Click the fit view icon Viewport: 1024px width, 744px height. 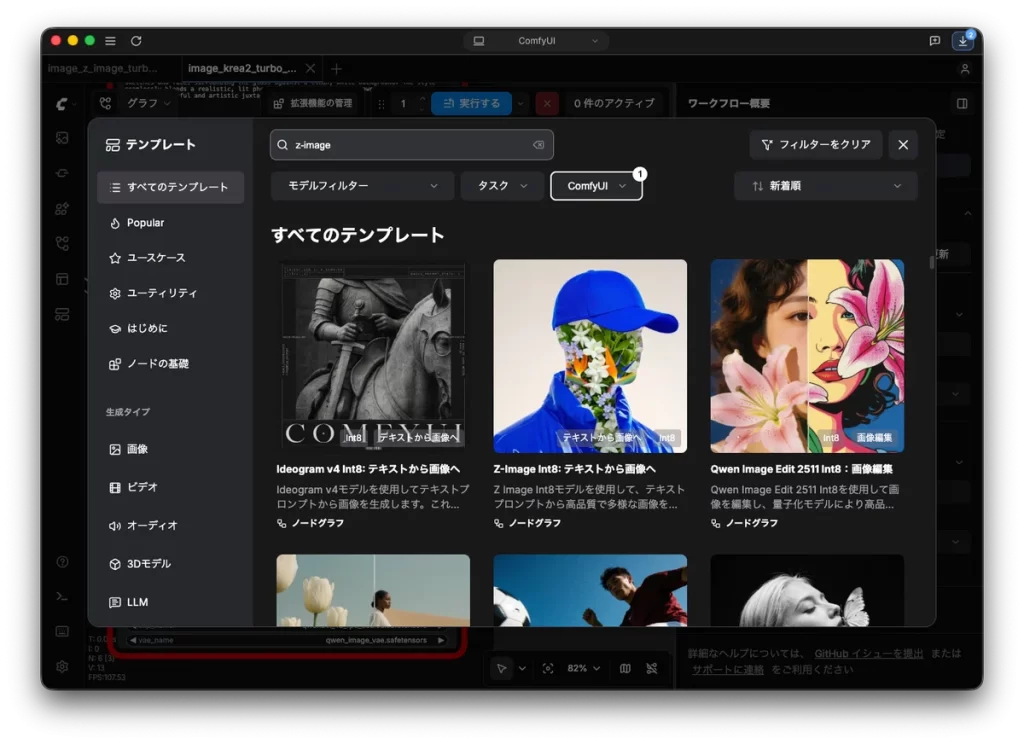click(548, 668)
